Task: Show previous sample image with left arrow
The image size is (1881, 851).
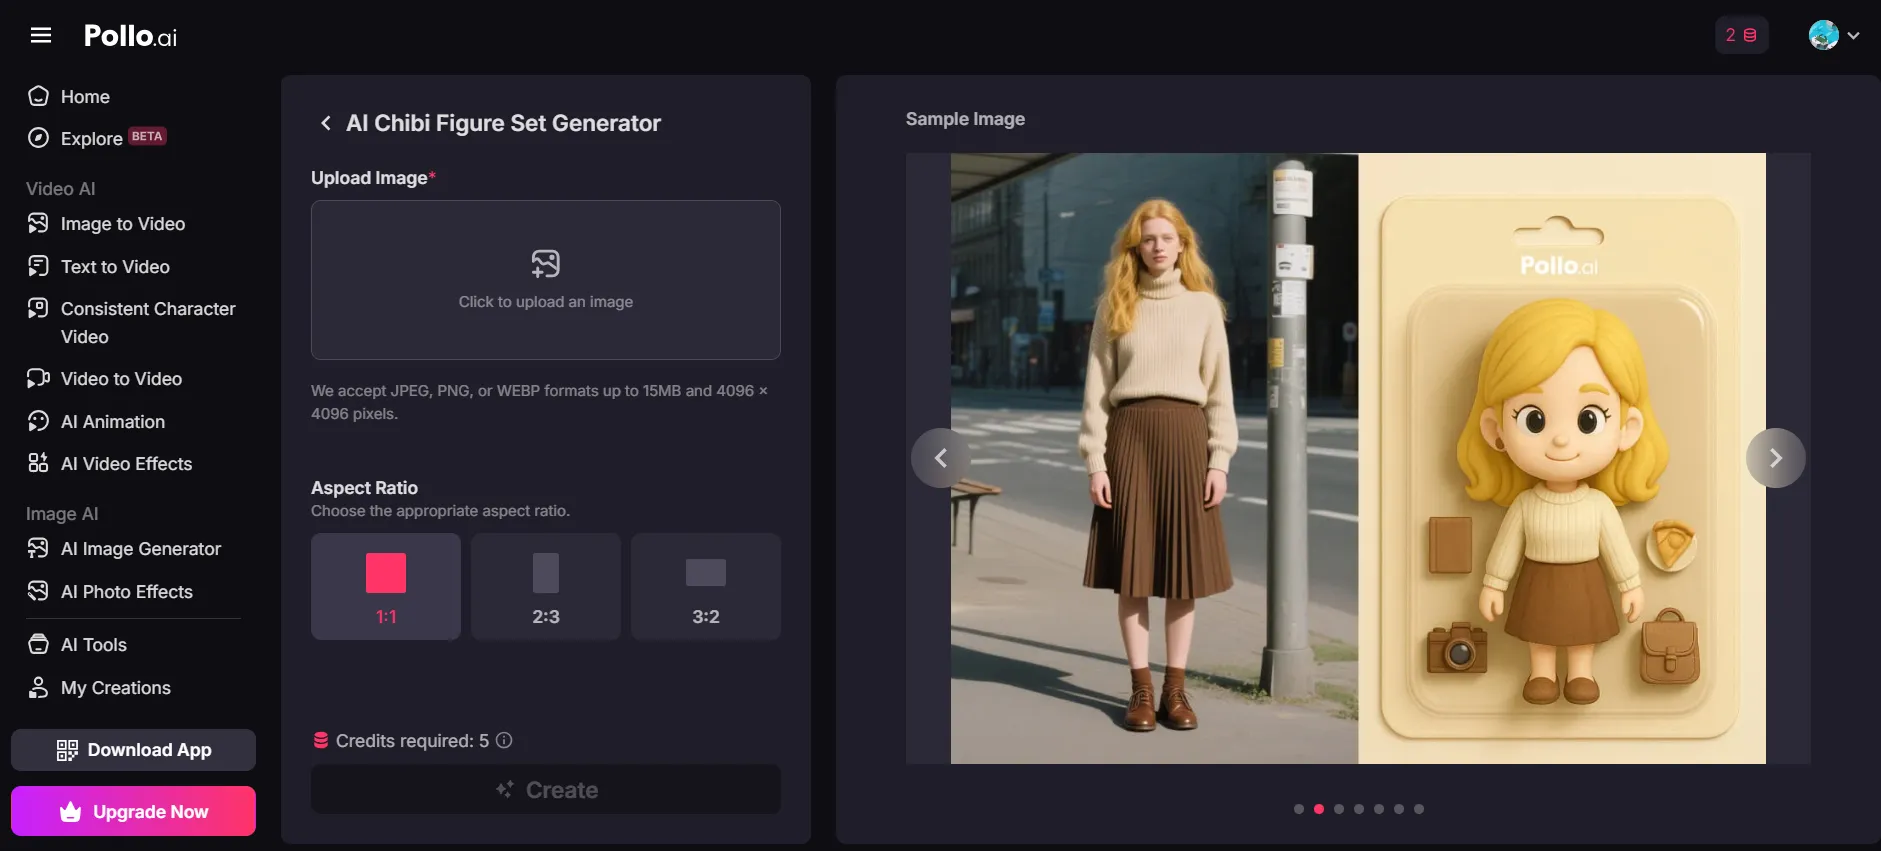Action: click(x=941, y=458)
